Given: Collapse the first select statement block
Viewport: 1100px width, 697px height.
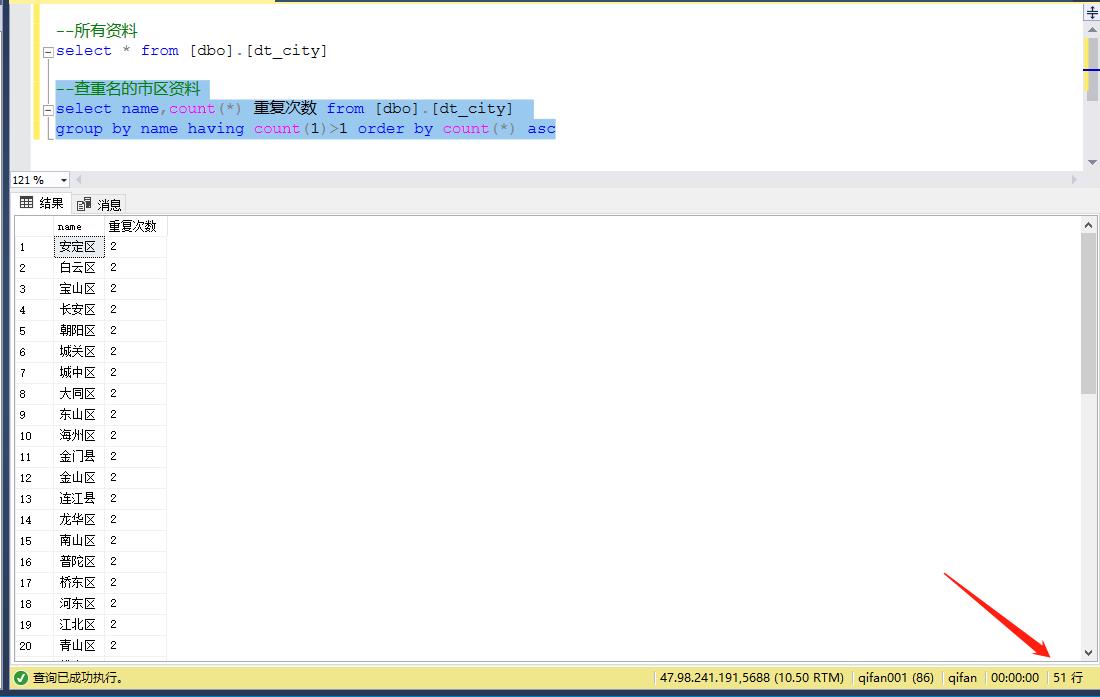Looking at the screenshot, I should pos(47,52).
